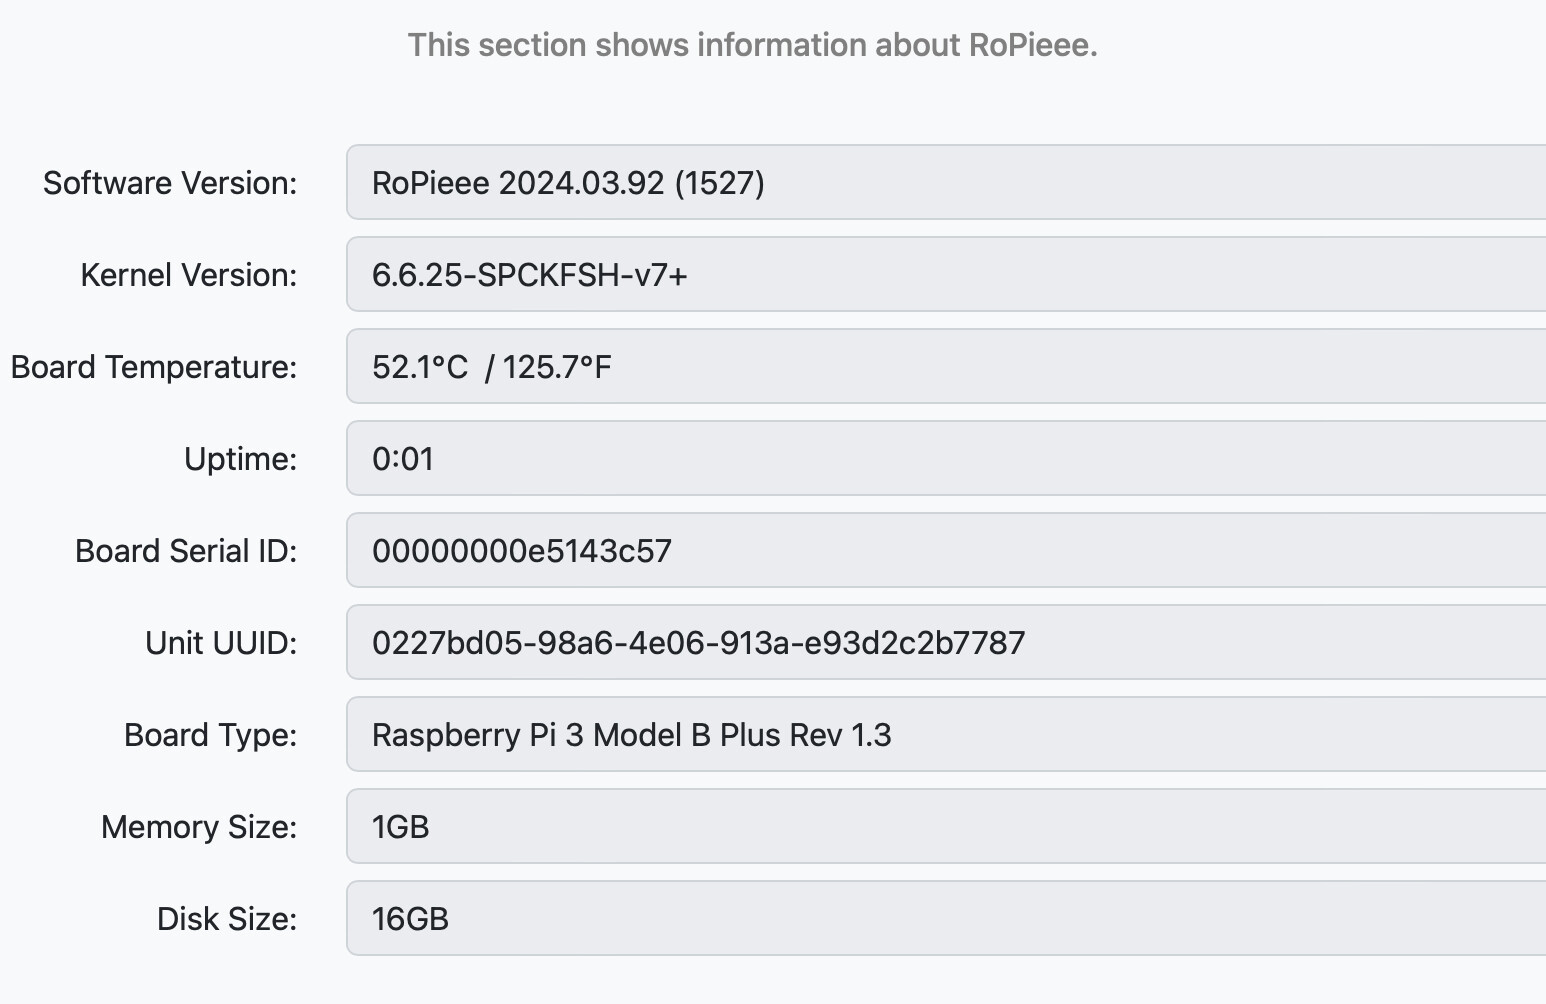The image size is (1546, 1004).
Task: Click the Kernel Version label
Action: (x=189, y=275)
